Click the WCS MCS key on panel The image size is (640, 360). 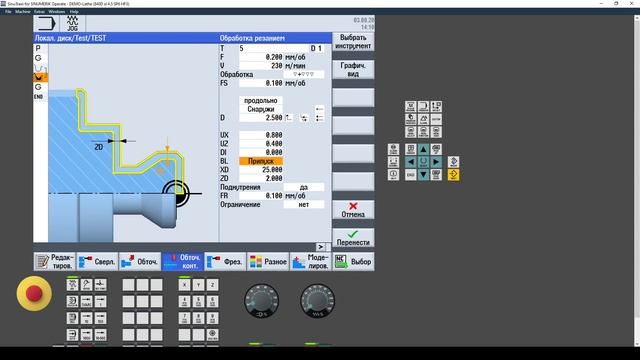[x=212, y=335]
